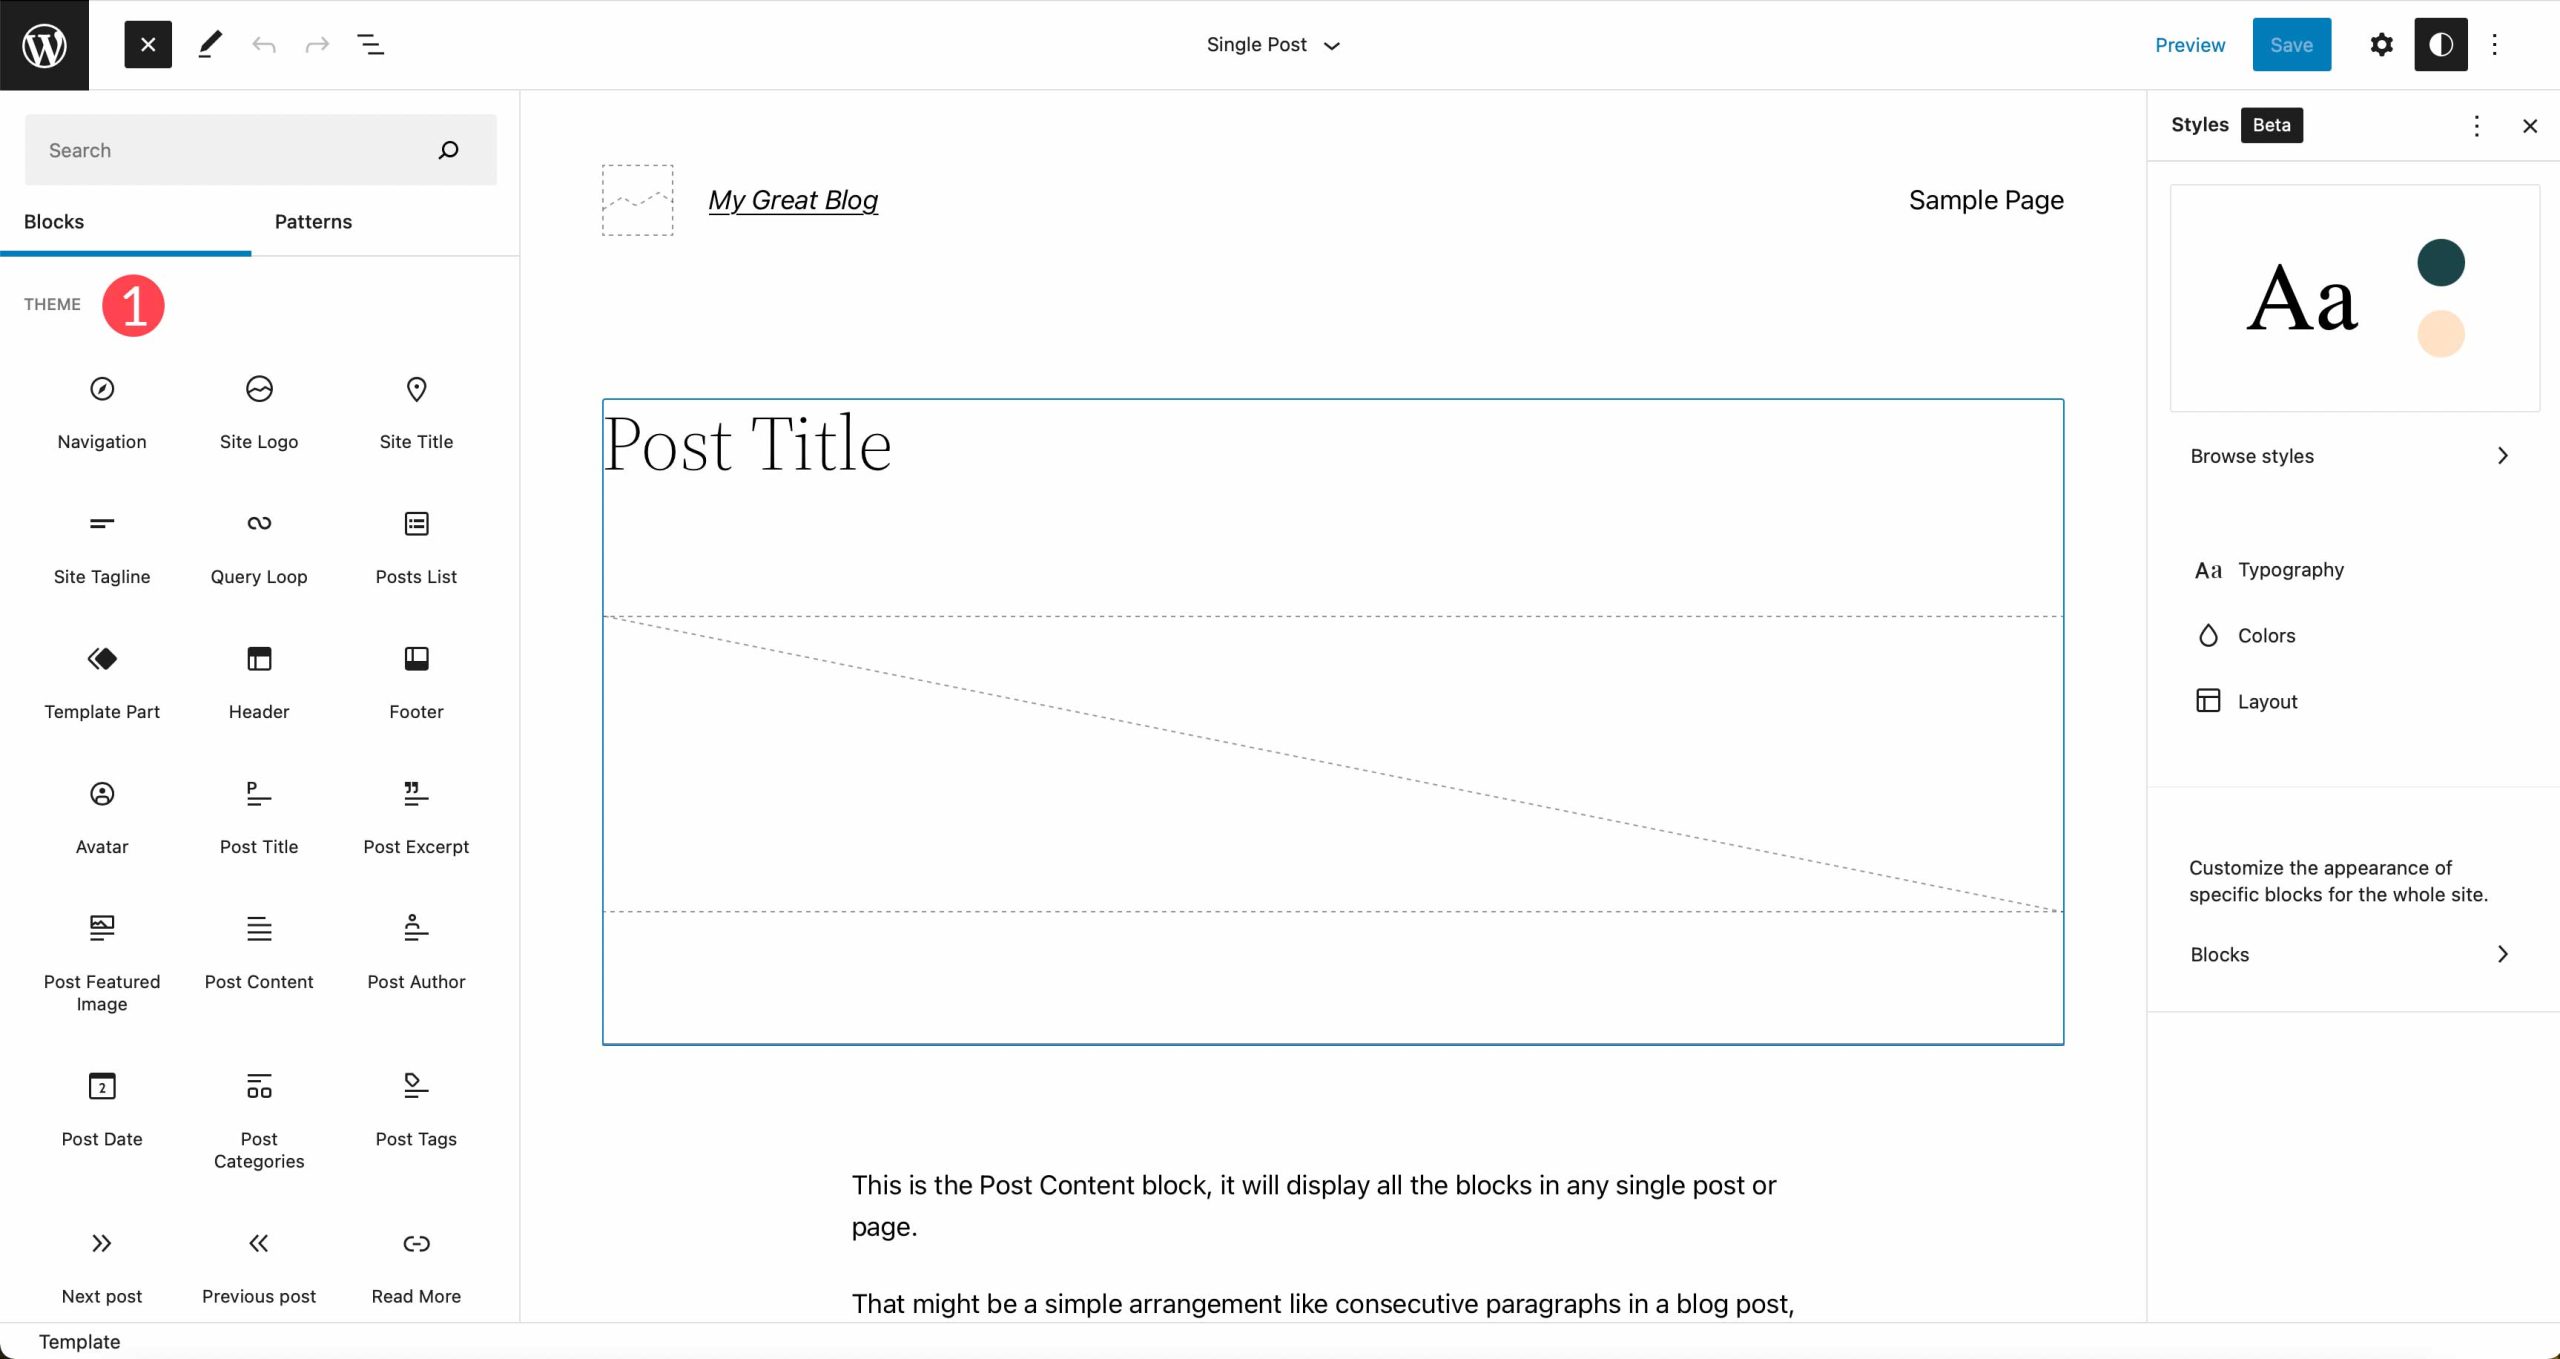Click the Browse styles chevron
Viewport: 2560px width, 1359px height.
click(2504, 454)
